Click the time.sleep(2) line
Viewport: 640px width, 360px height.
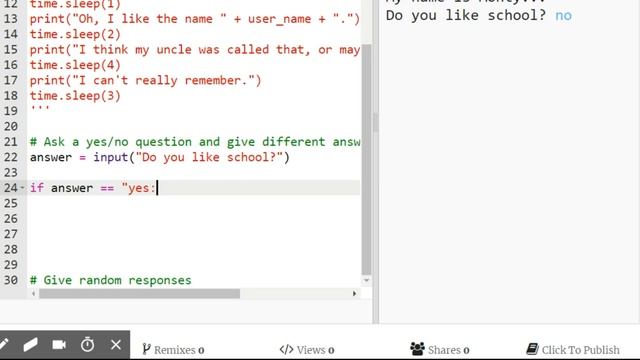(75, 34)
